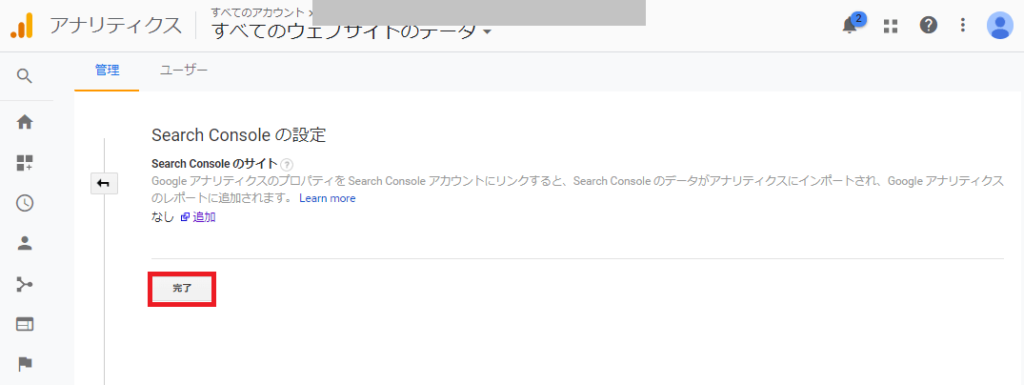This screenshot has height=385, width=1024.
Task: Open the user account avatar
Action: [999, 25]
